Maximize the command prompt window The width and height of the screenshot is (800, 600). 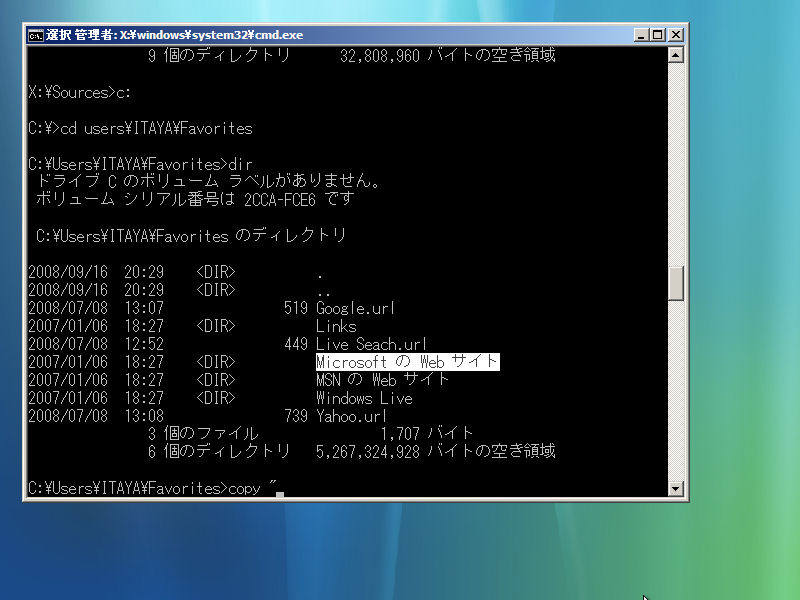tap(658, 35)
